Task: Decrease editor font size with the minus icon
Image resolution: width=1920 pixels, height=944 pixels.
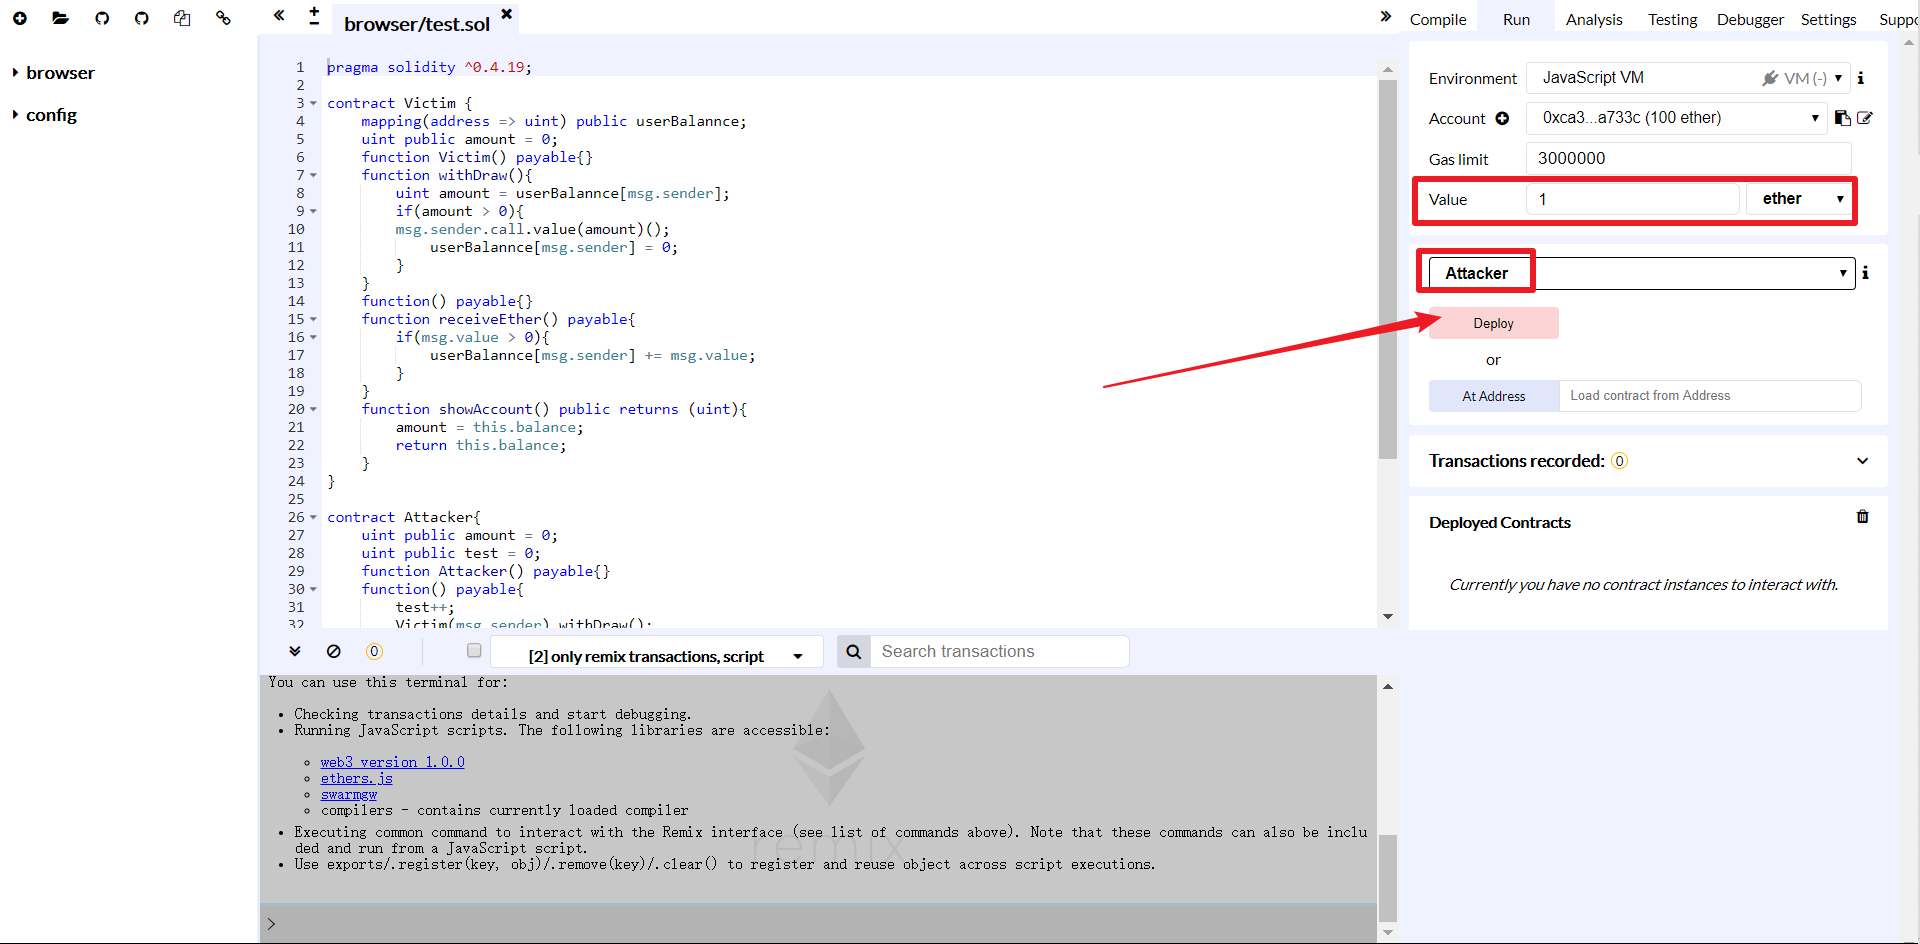Action: click(314, 23)
